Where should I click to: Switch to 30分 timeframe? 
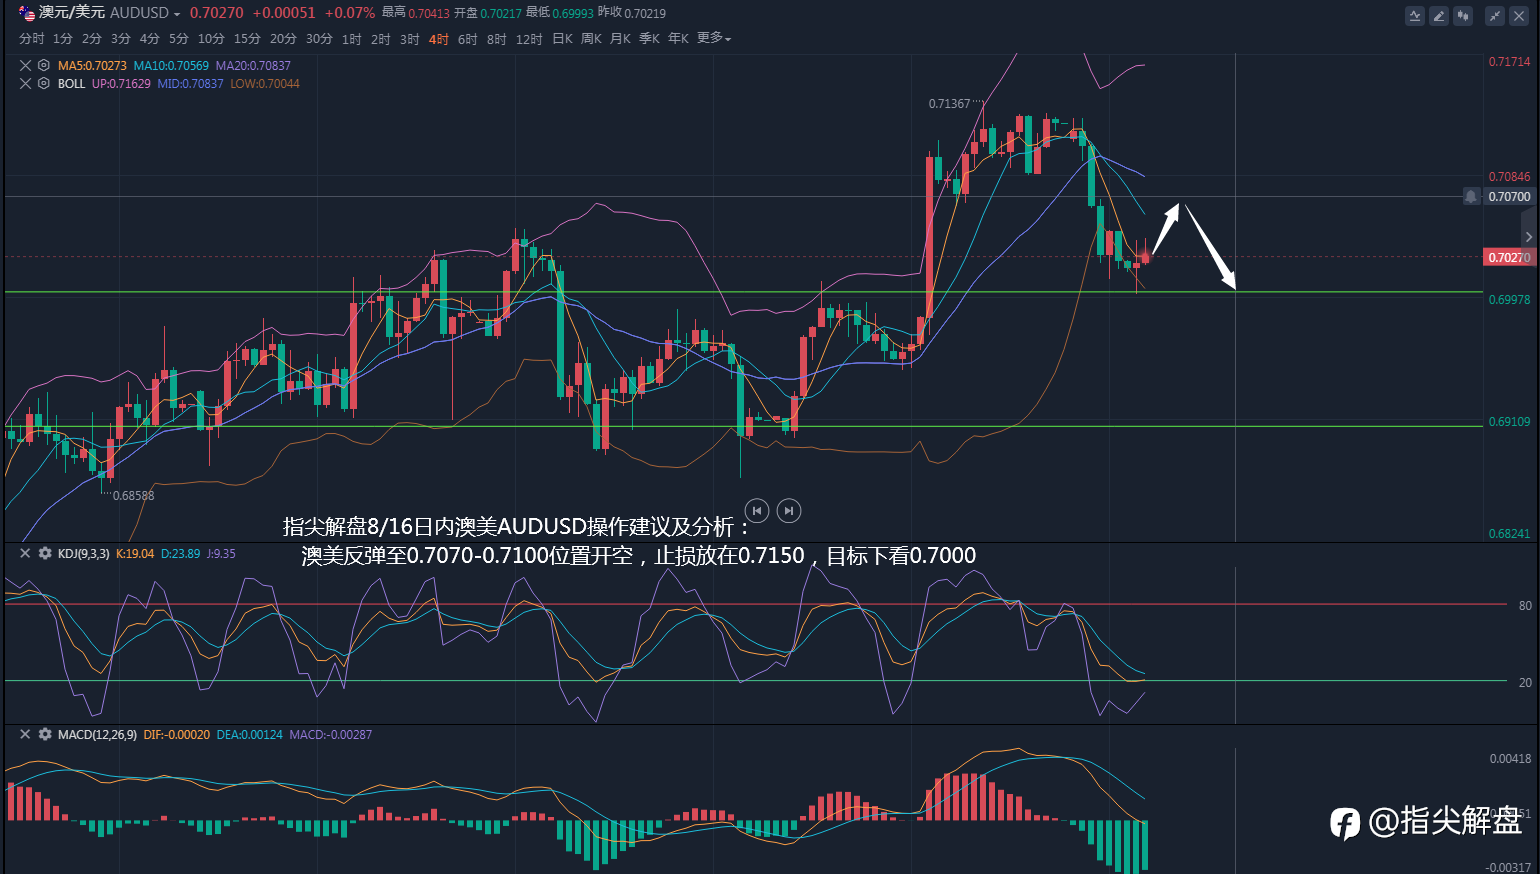[x=319, y=38]
